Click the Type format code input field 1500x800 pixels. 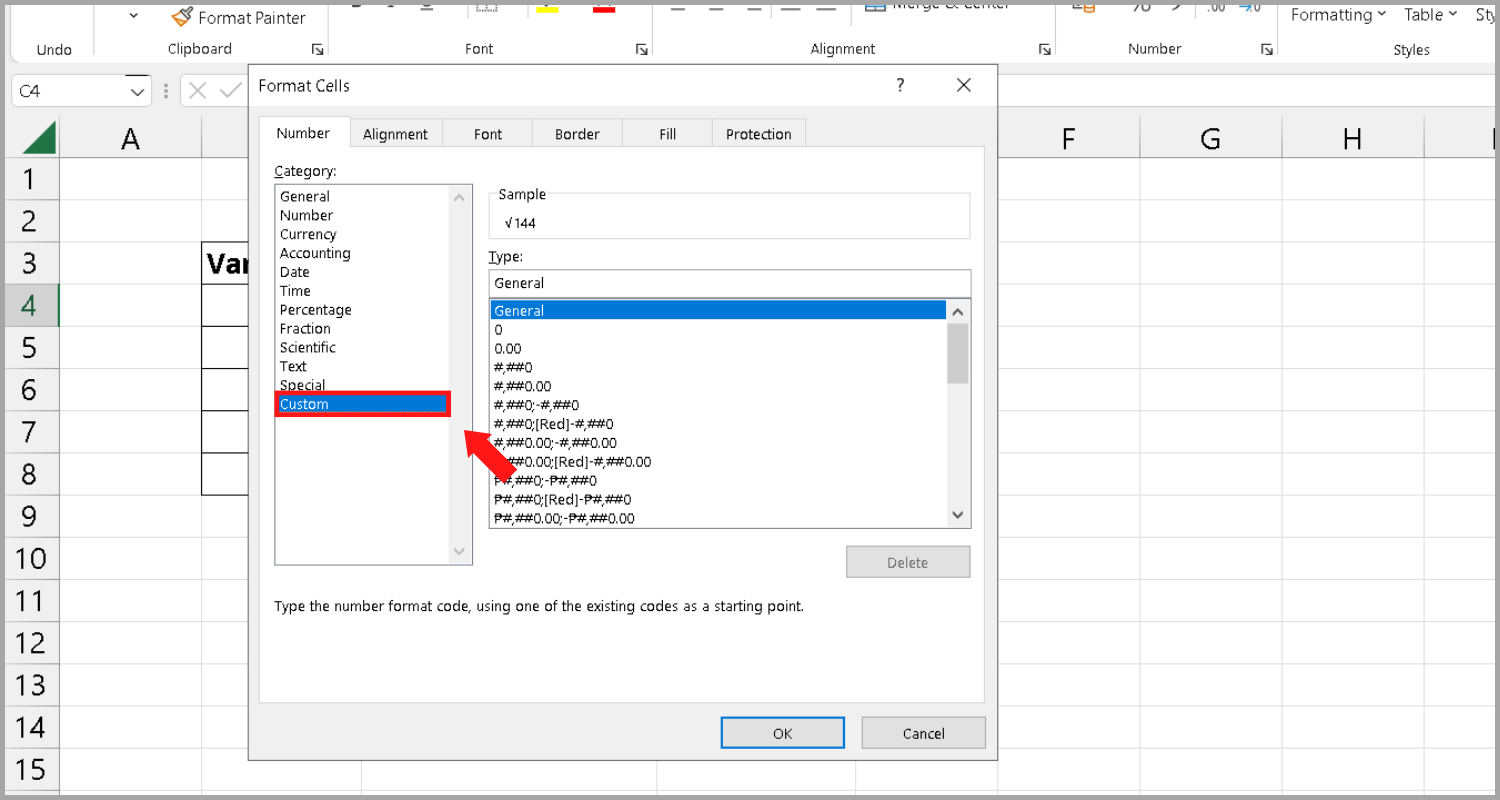click(729, 283)
